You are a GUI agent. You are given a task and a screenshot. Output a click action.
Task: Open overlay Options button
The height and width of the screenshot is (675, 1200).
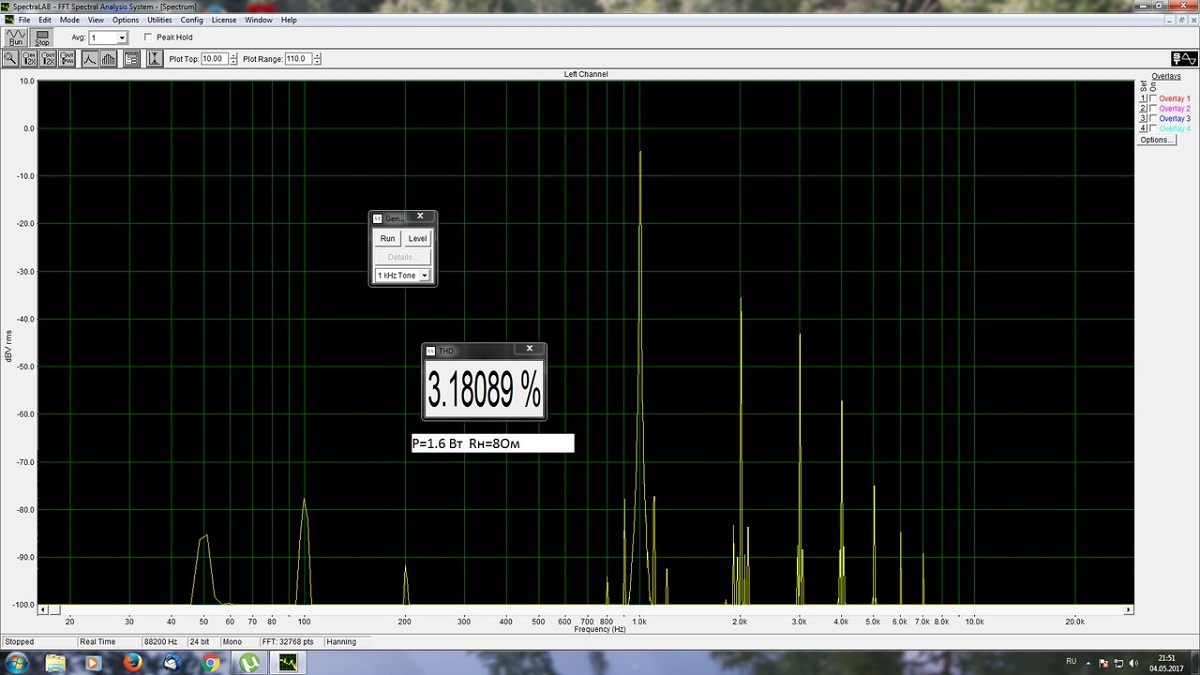[1156, 140]
